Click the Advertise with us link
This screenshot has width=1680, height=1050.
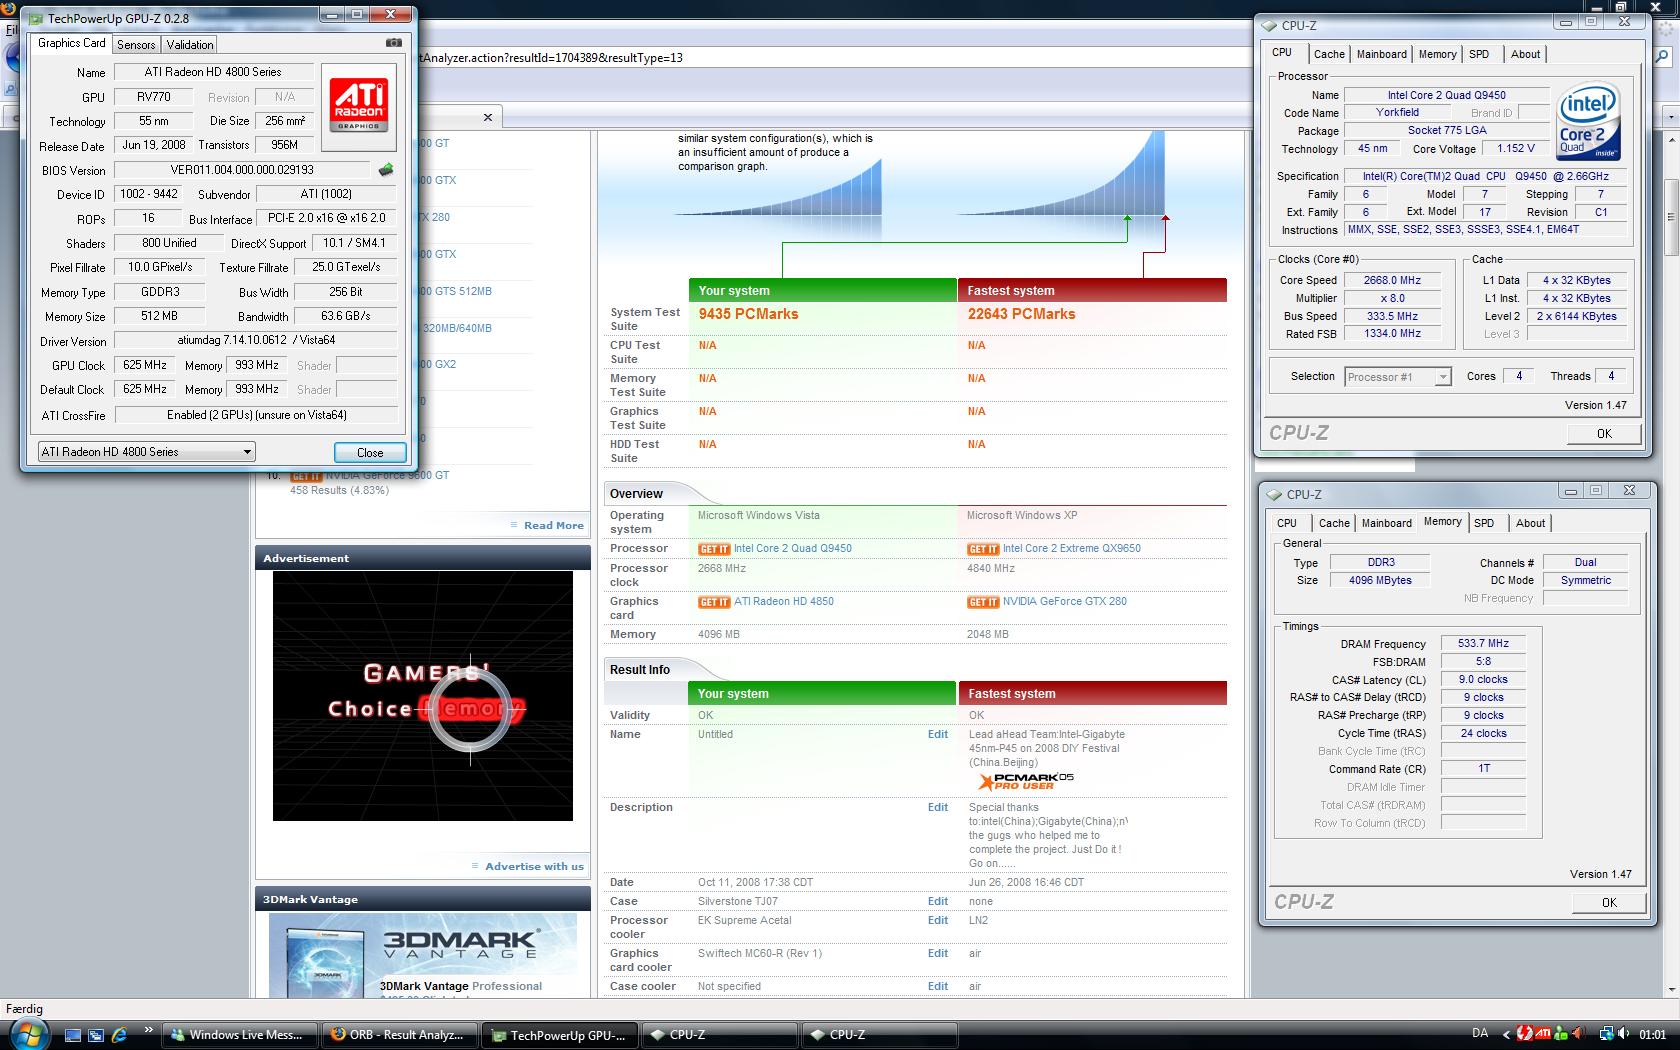click(x=534, y=867)
